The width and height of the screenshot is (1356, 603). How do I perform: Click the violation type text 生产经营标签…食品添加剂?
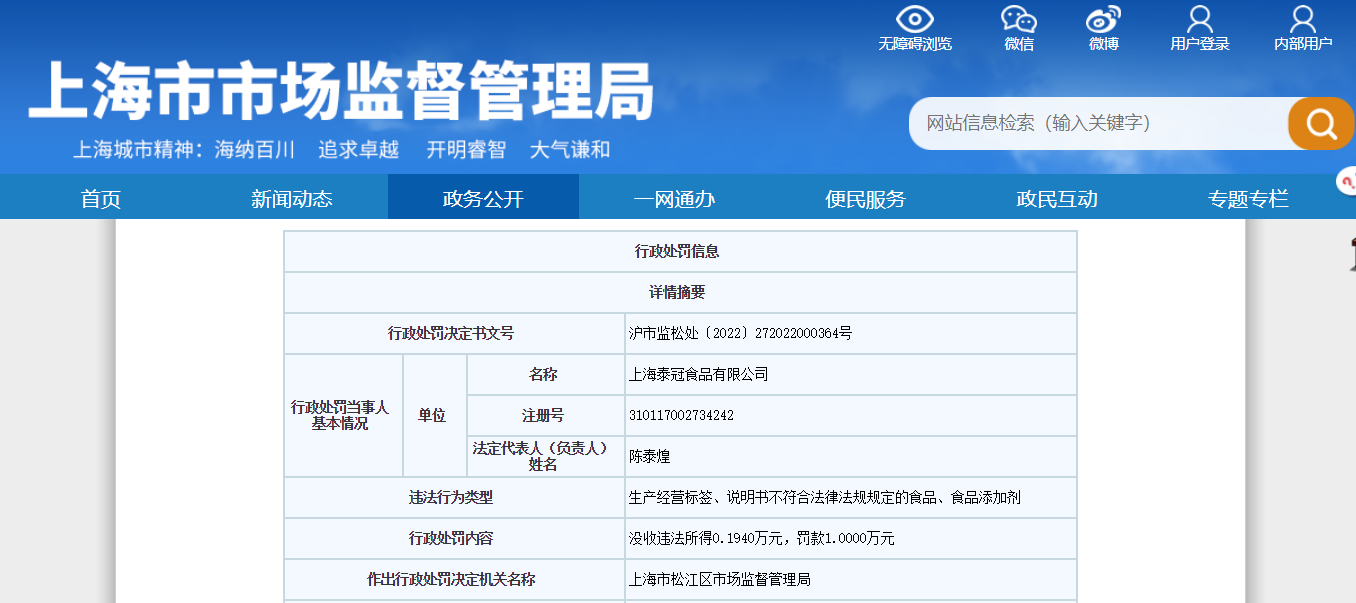[824, 498]
